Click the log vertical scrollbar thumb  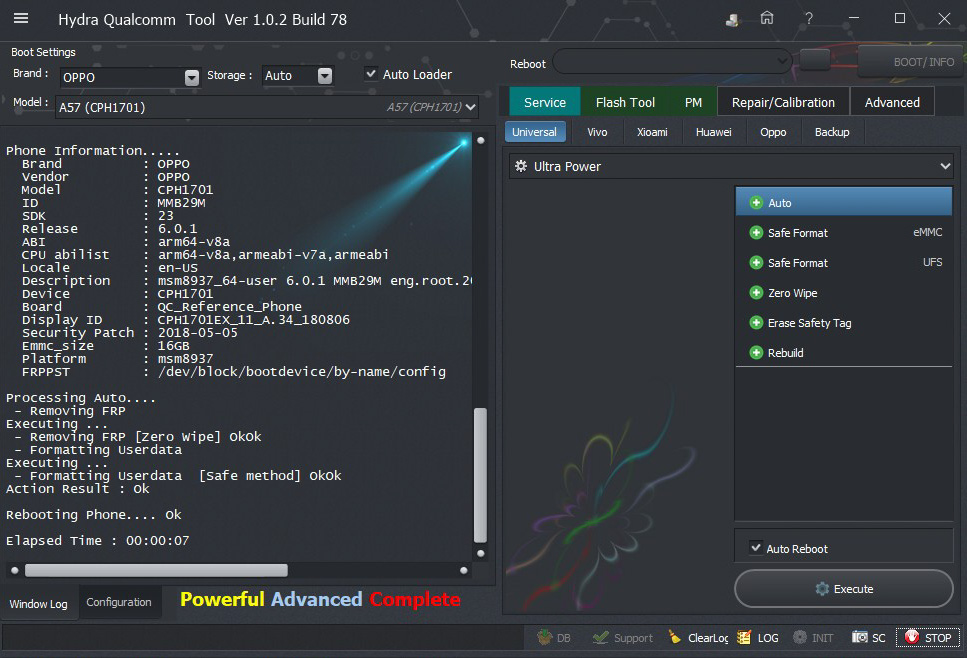pos(480,475)
